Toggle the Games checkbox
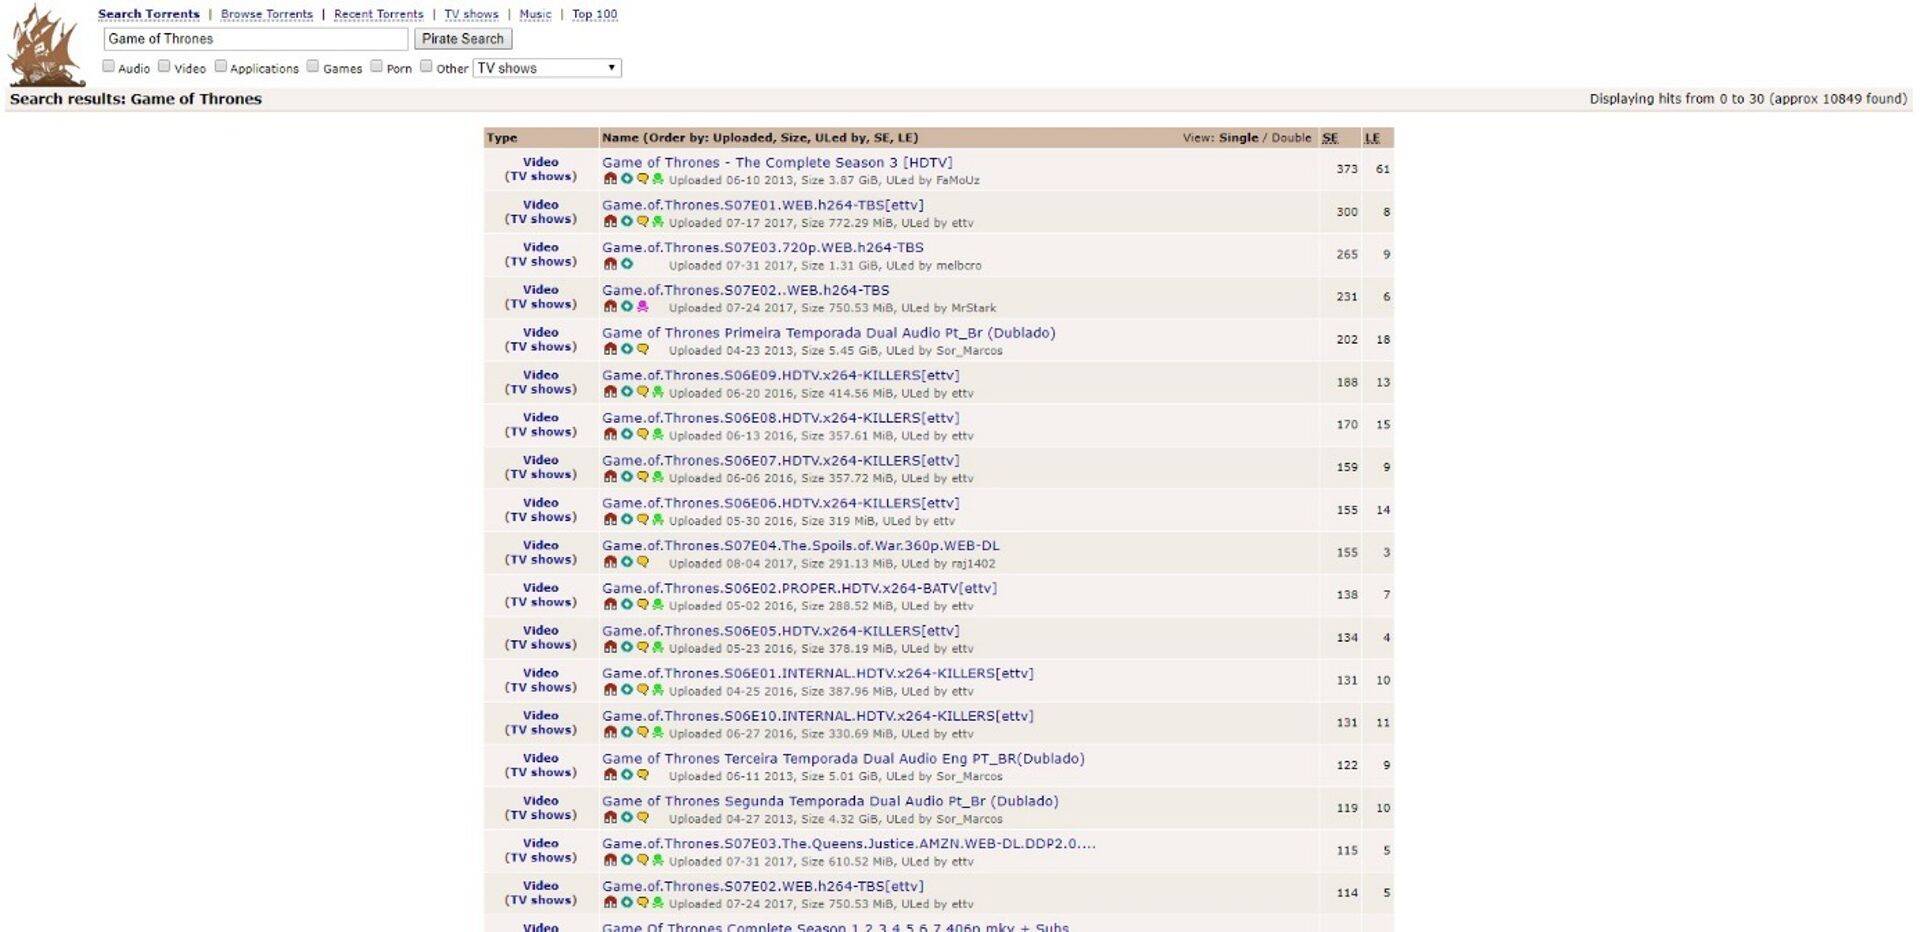The height and width of the screenshot is (932, 1920). (x=313, y=66)
